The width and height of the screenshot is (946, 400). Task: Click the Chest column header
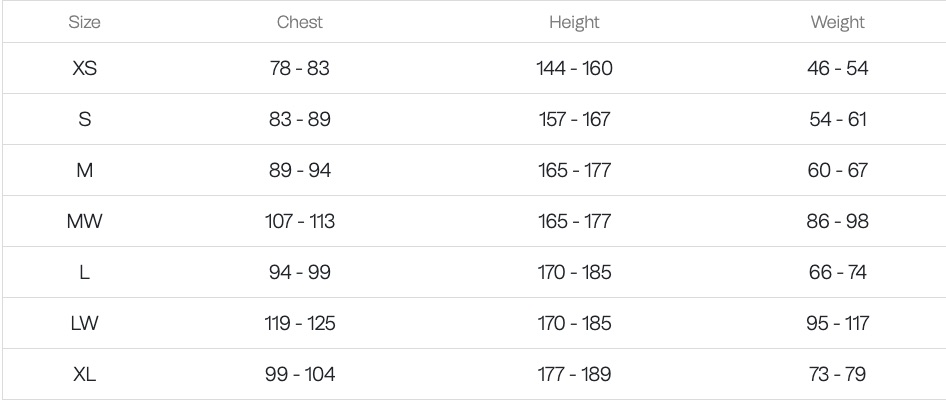(x=299, y=22)
